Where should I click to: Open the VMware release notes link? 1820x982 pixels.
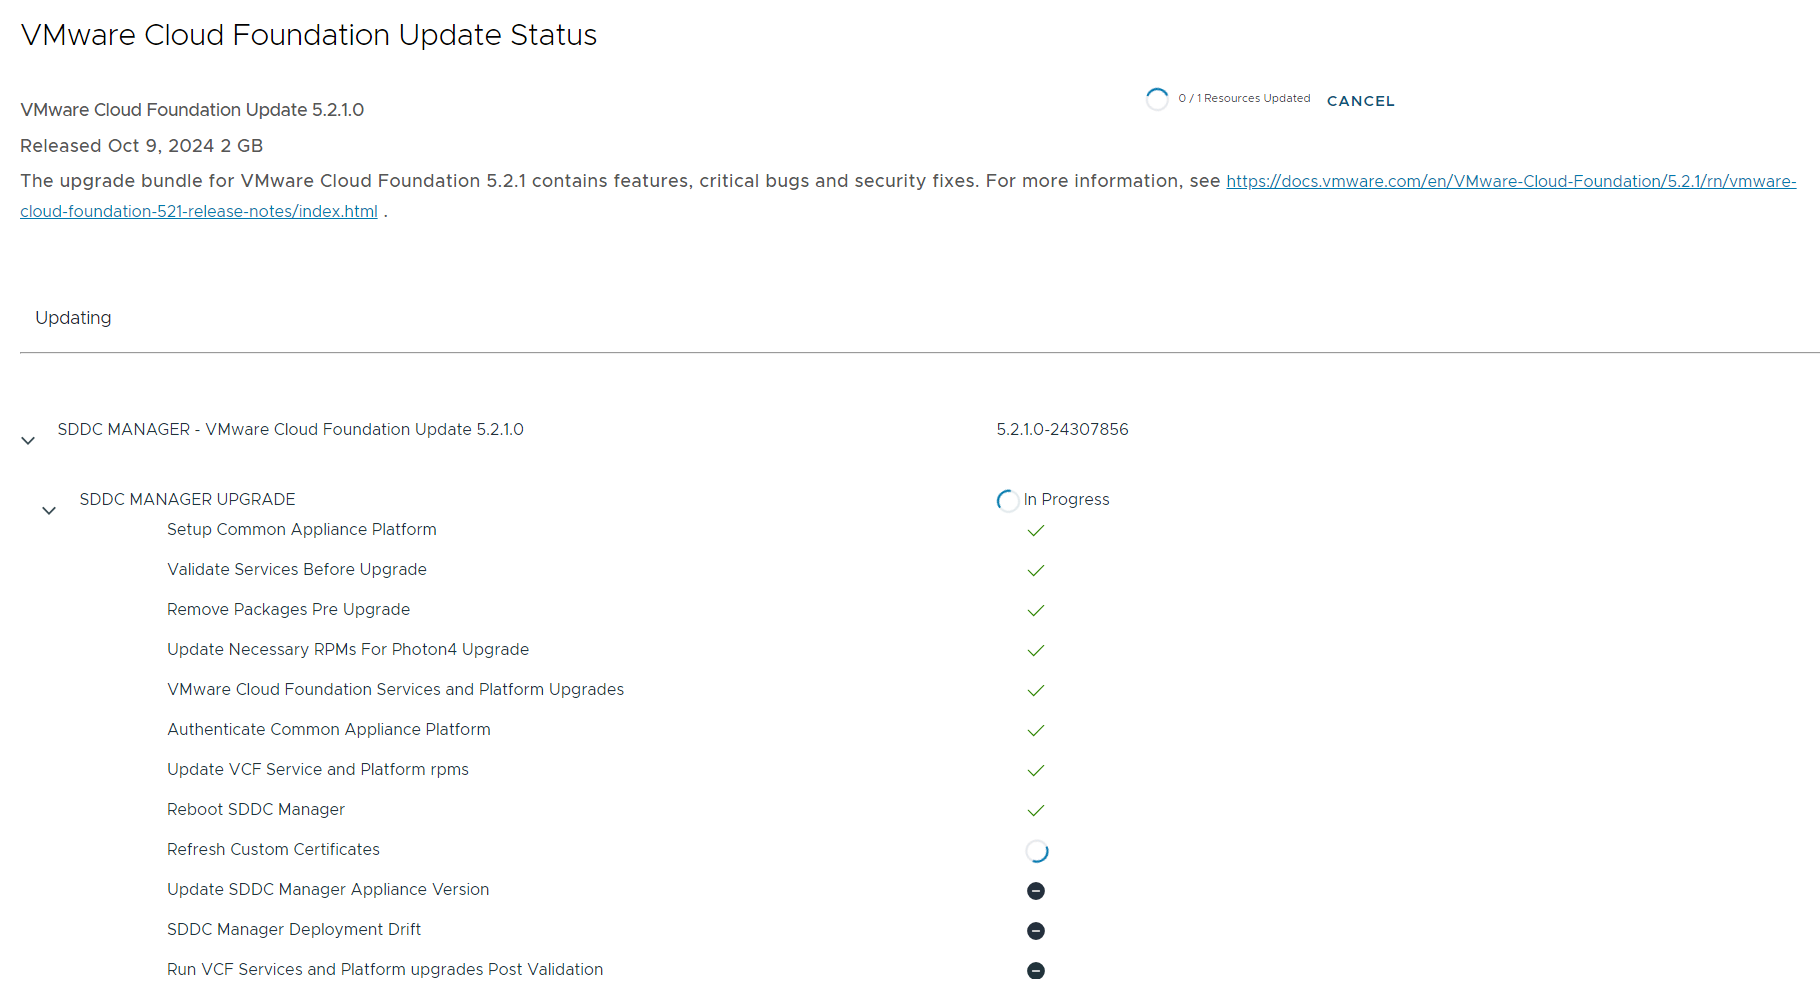[1510, 181]
